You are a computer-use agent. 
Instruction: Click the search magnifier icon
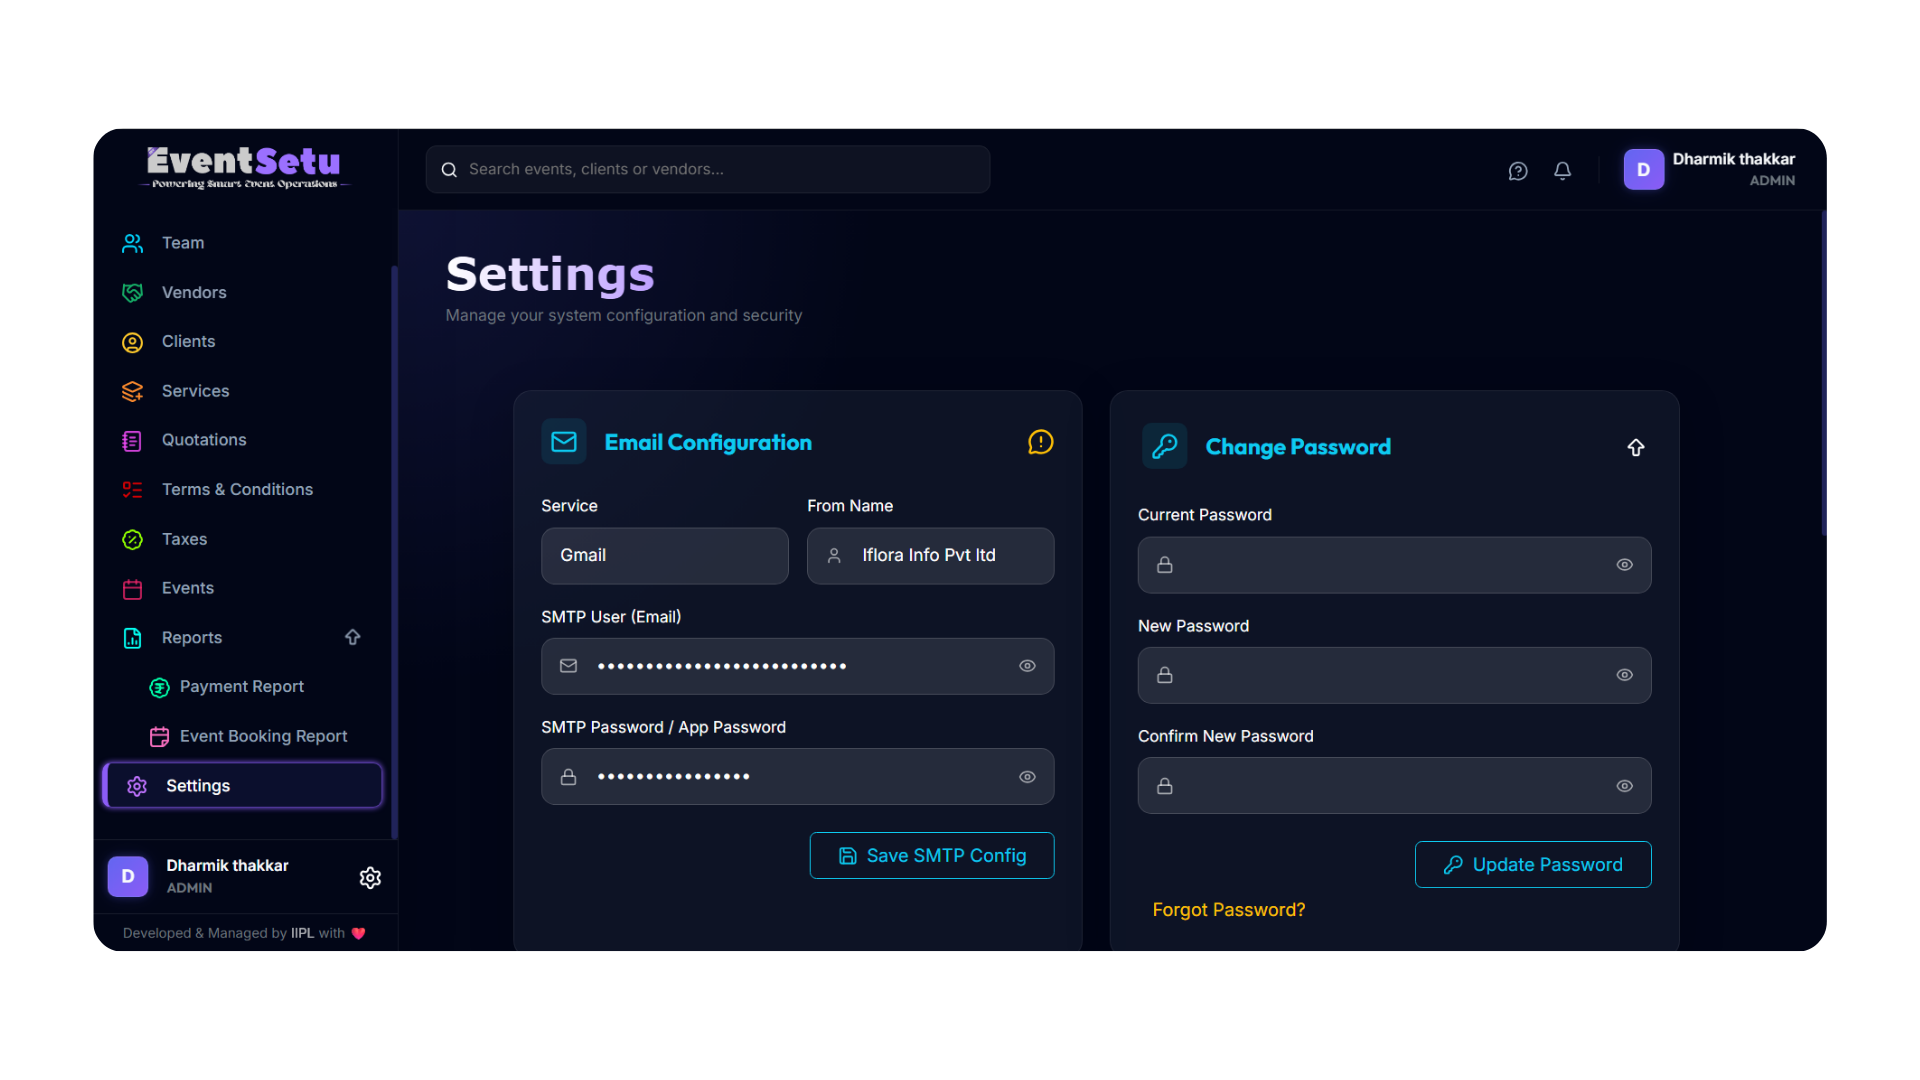[449, 170]
